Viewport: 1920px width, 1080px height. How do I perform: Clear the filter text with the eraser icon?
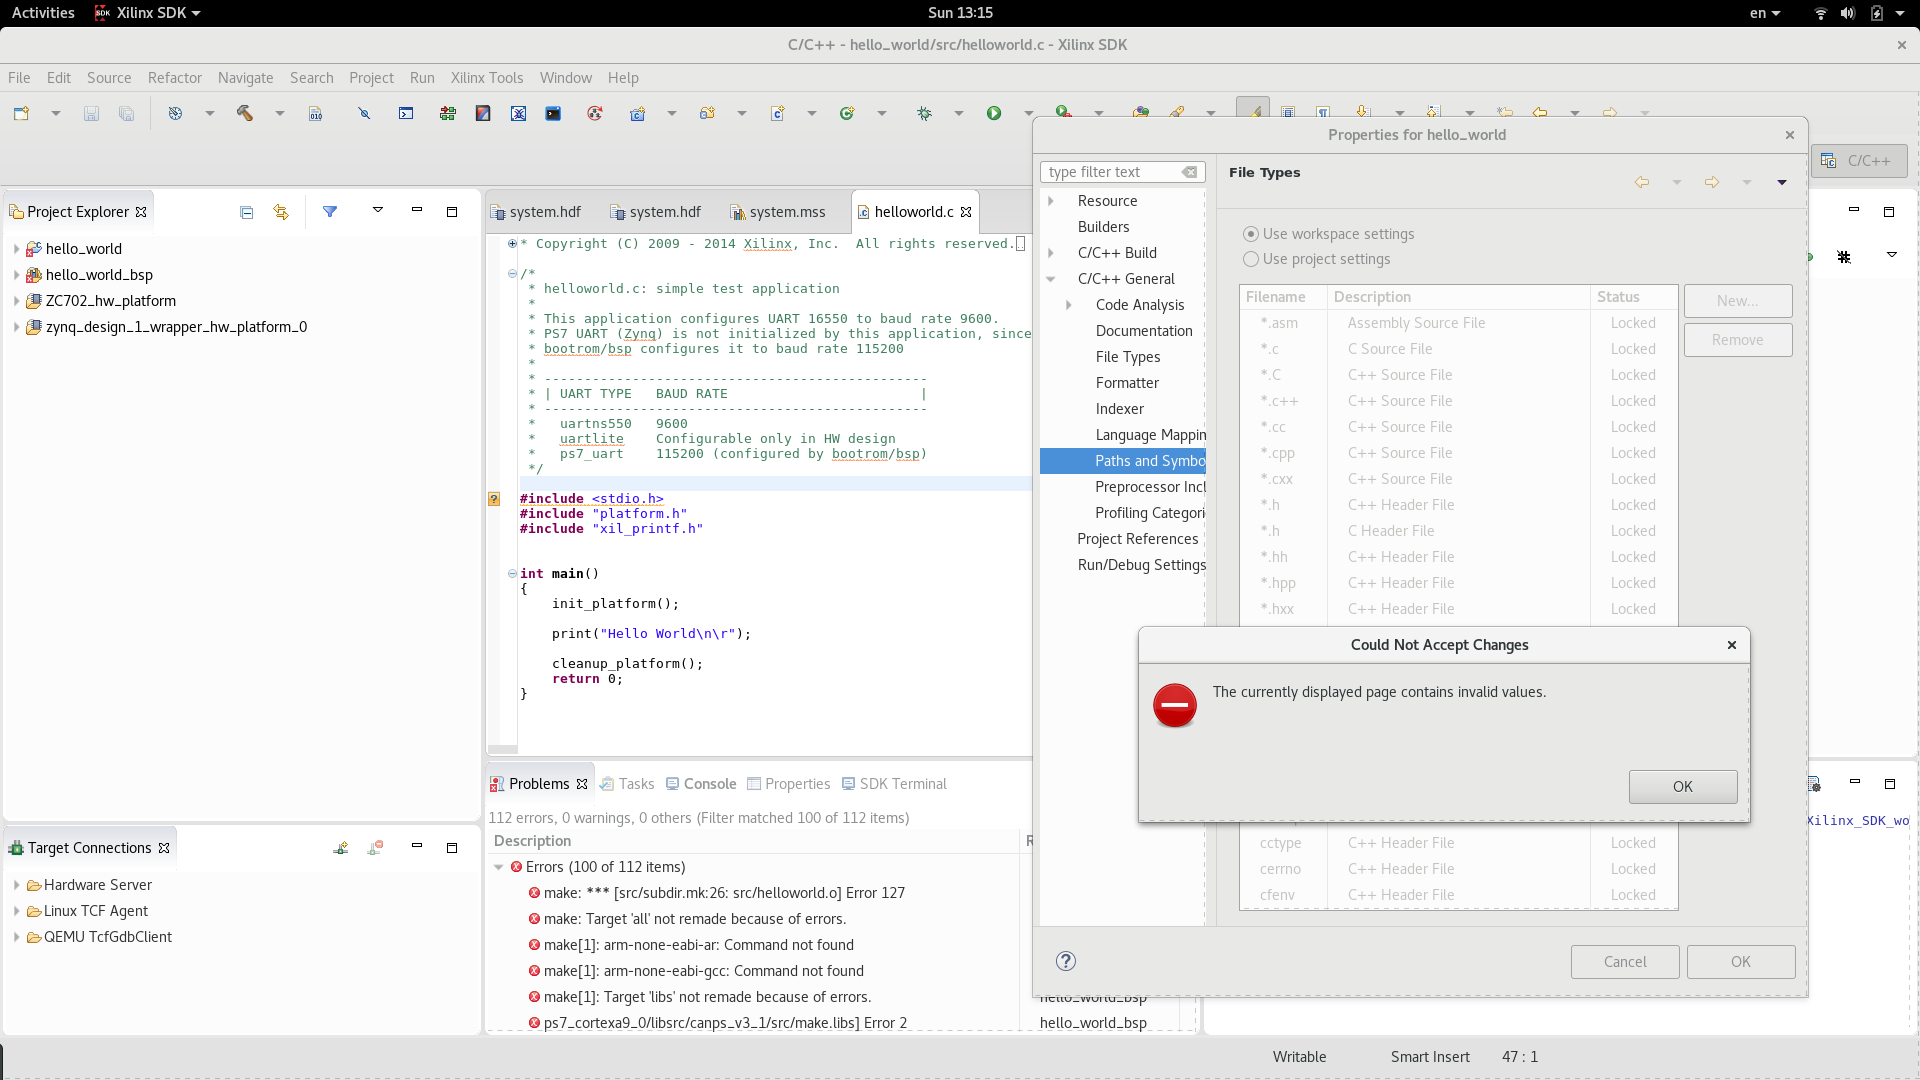(x=1189, y=172)
